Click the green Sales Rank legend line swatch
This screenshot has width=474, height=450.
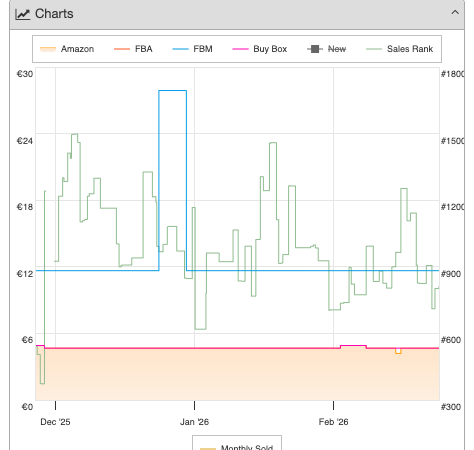374,49
